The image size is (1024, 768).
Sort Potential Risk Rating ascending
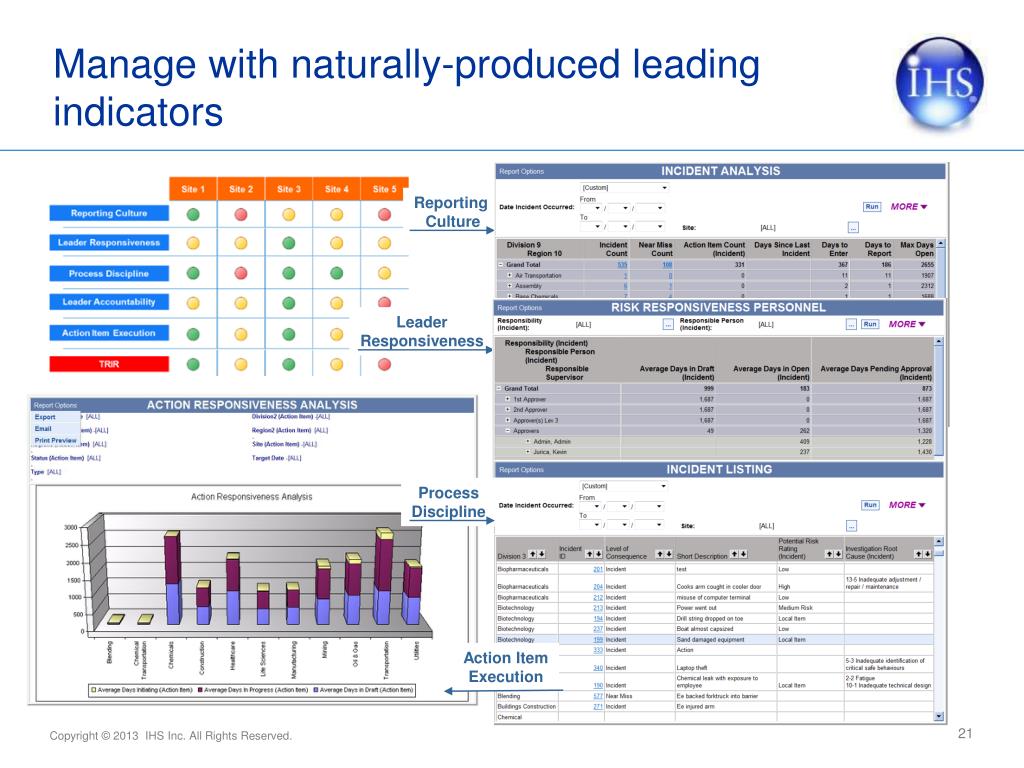(829, 554)
